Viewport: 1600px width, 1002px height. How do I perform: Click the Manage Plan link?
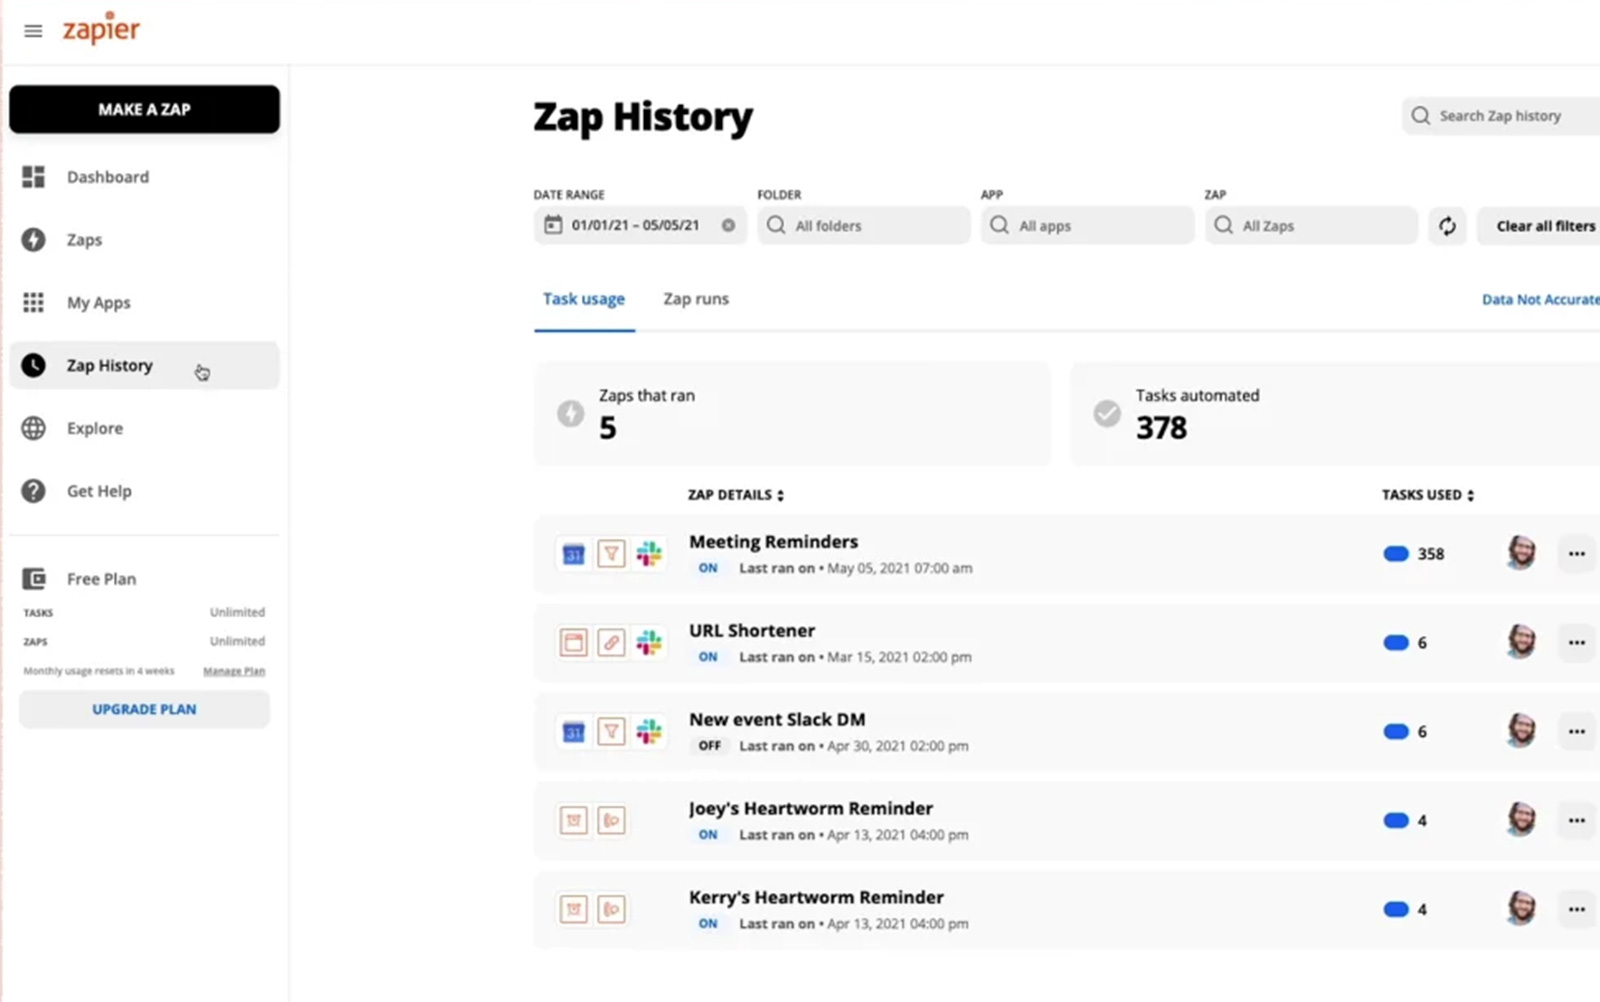234,671
